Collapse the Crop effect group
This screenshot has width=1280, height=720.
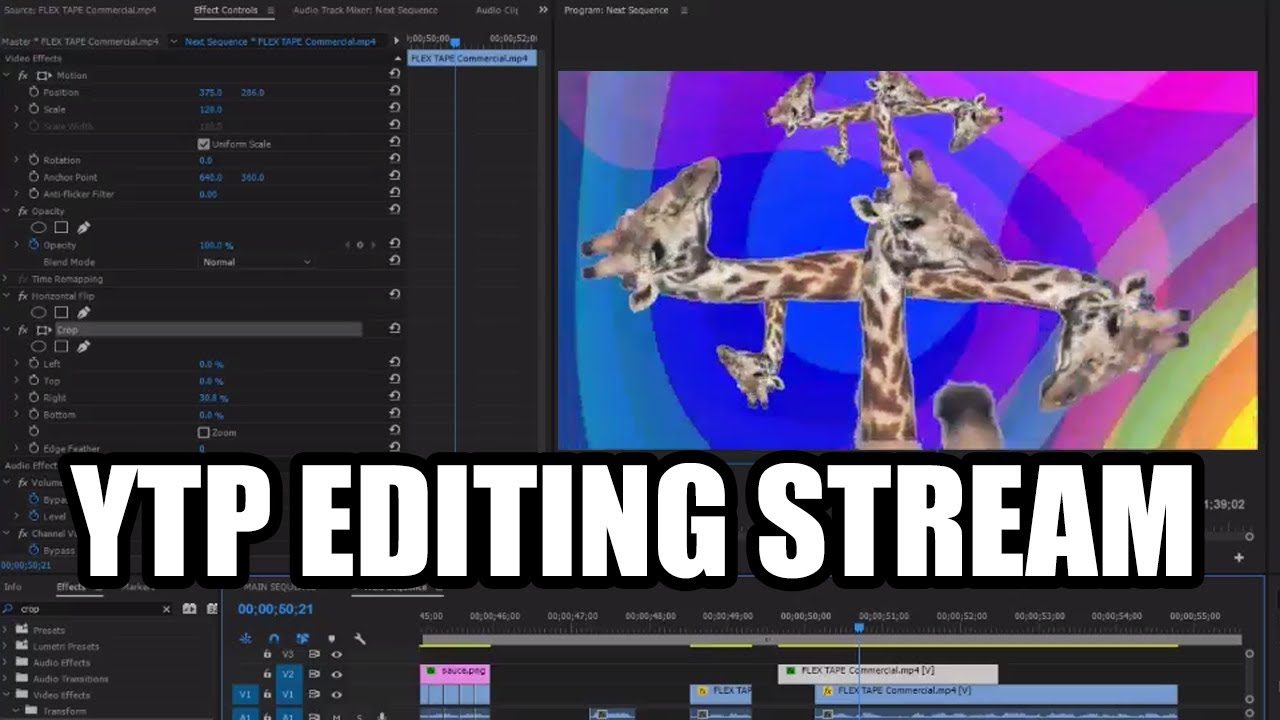8,330
